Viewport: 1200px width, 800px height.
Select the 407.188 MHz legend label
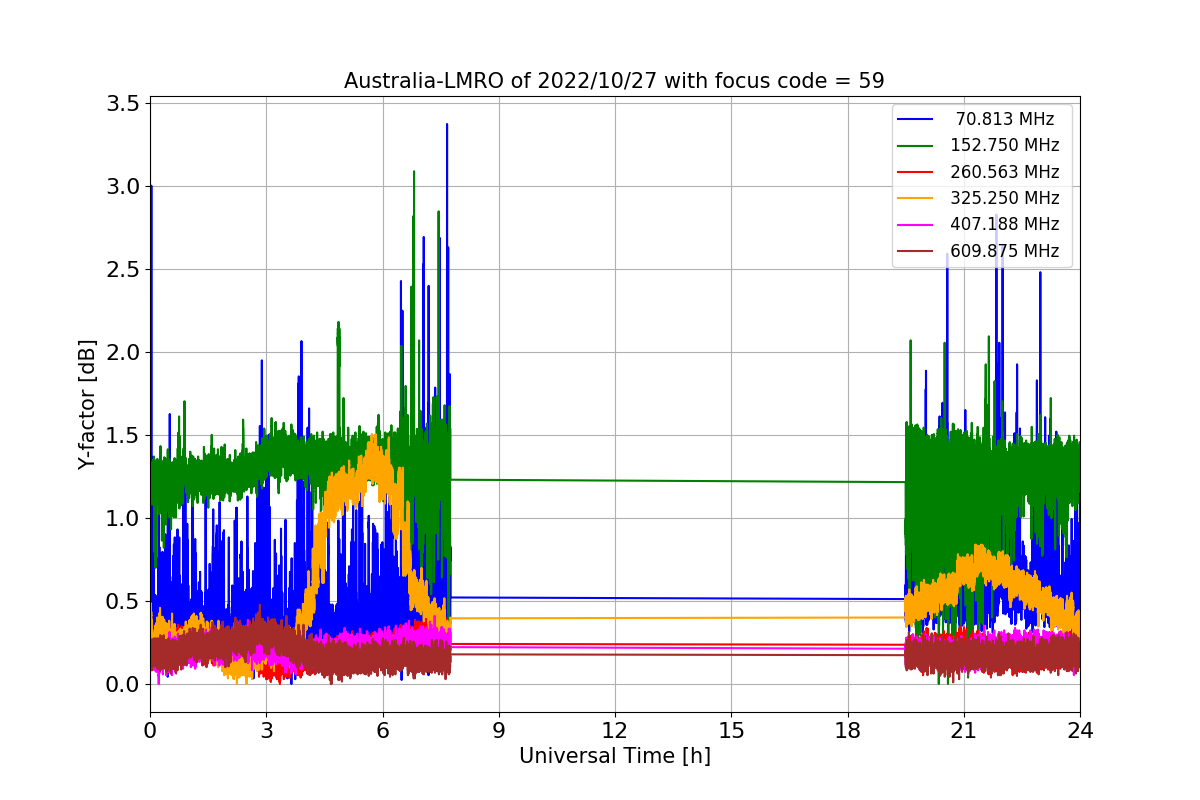point(1005,224)
